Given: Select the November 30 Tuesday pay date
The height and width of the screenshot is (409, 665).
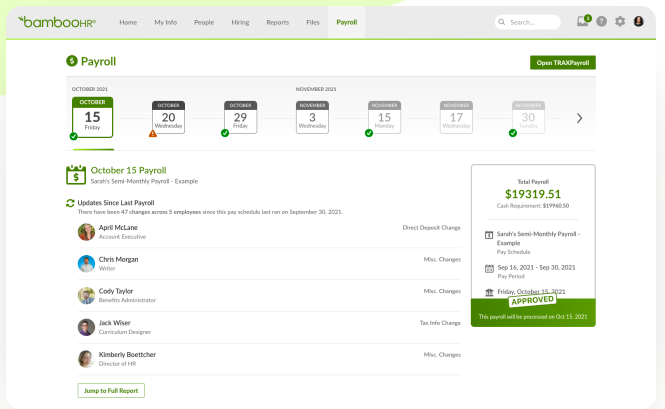Looking at the screenshot, I should 528,118.
